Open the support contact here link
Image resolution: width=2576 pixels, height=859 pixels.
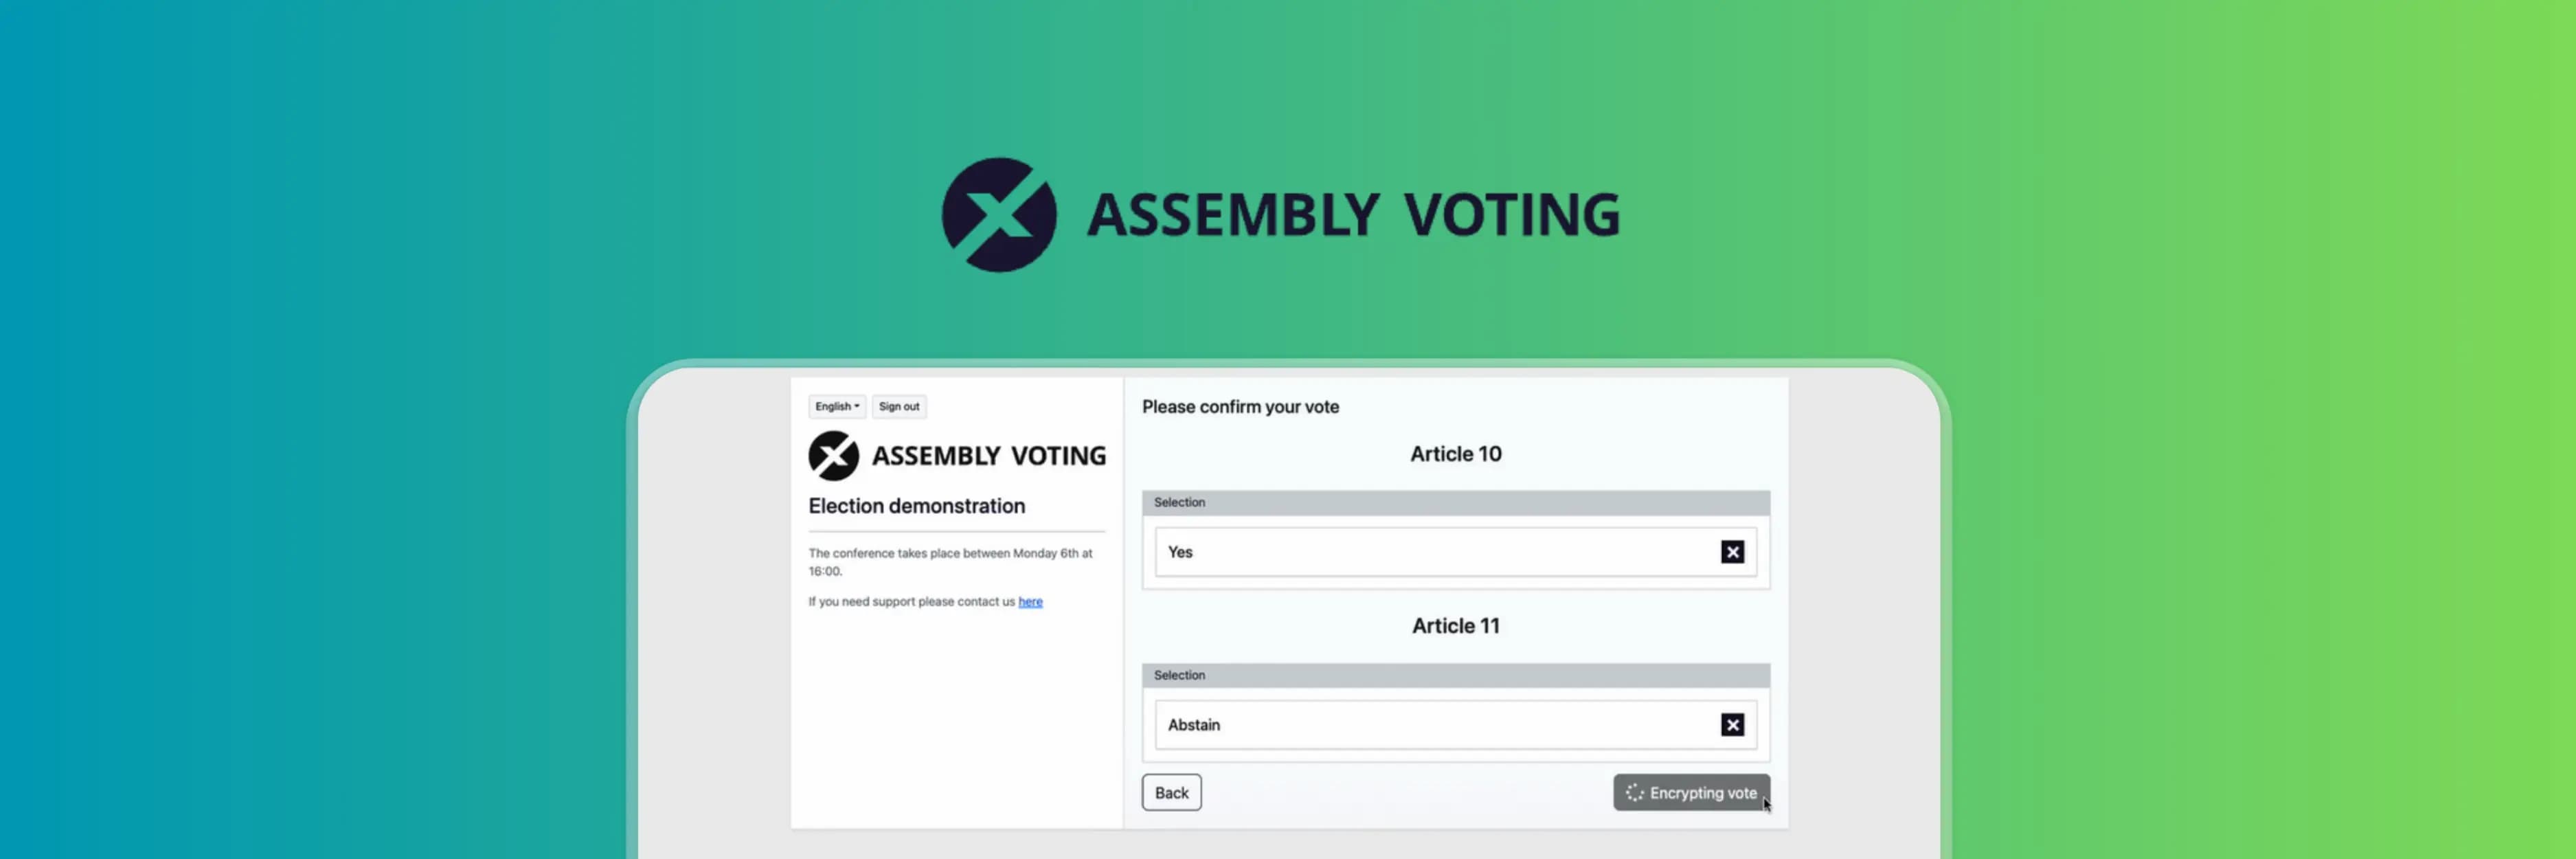click(x=1031, y=601)
